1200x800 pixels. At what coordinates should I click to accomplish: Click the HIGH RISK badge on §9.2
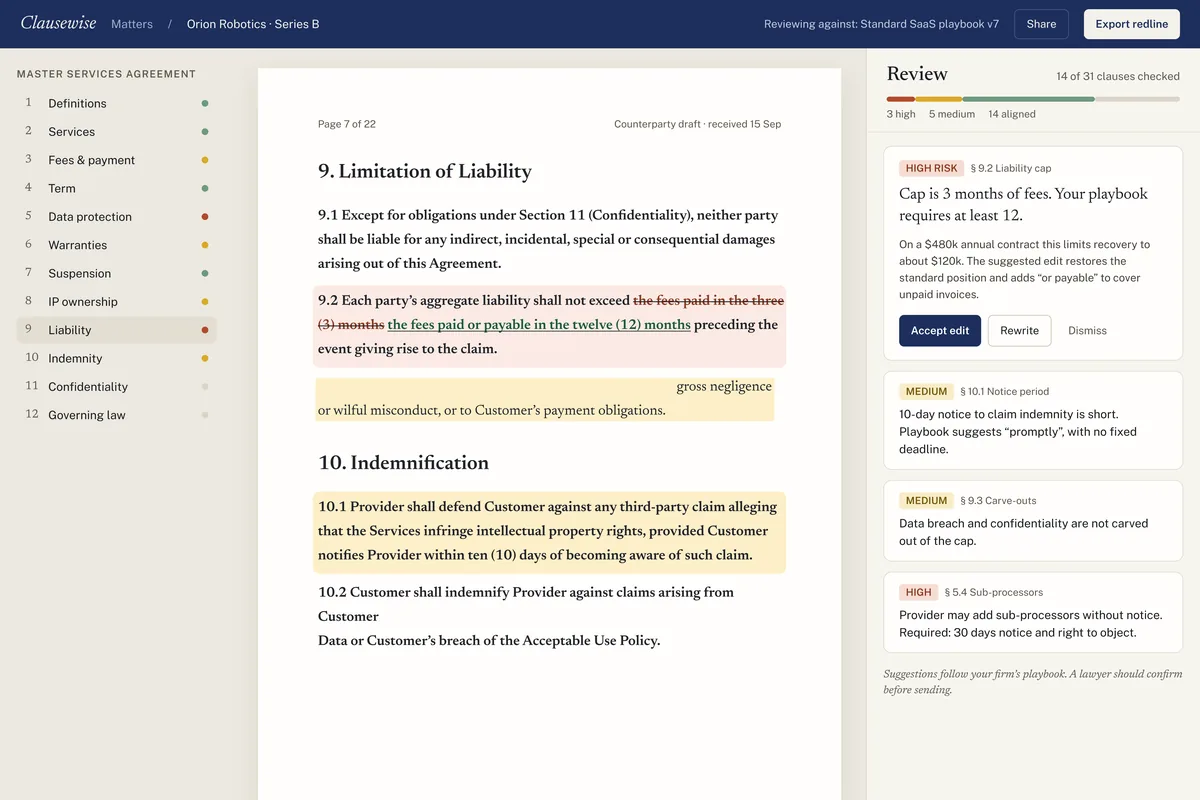coord(931,169)
